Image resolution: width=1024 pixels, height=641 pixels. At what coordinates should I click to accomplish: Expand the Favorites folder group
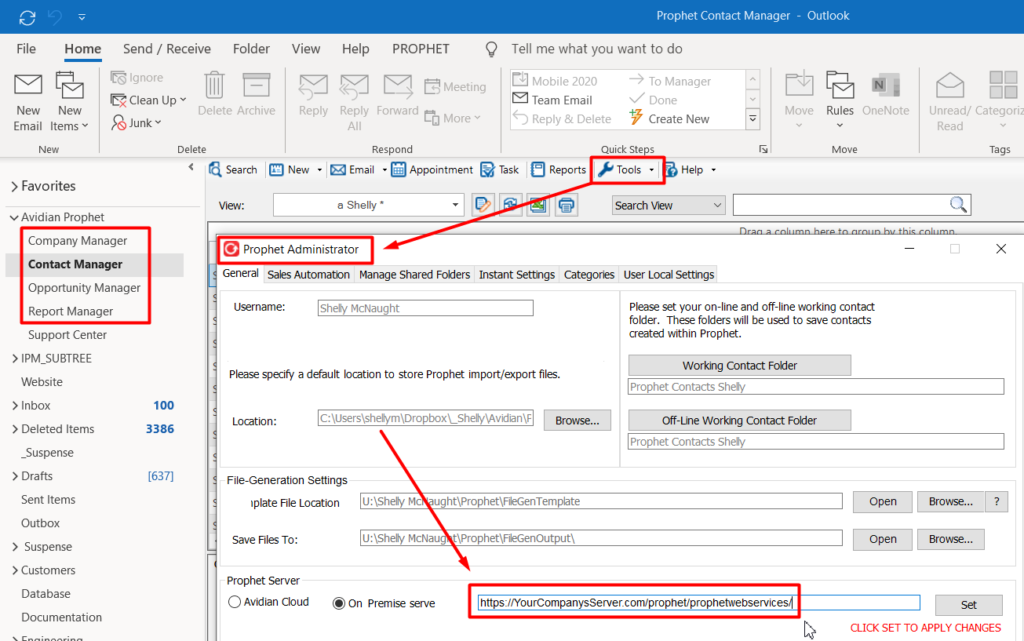[14, 187]
